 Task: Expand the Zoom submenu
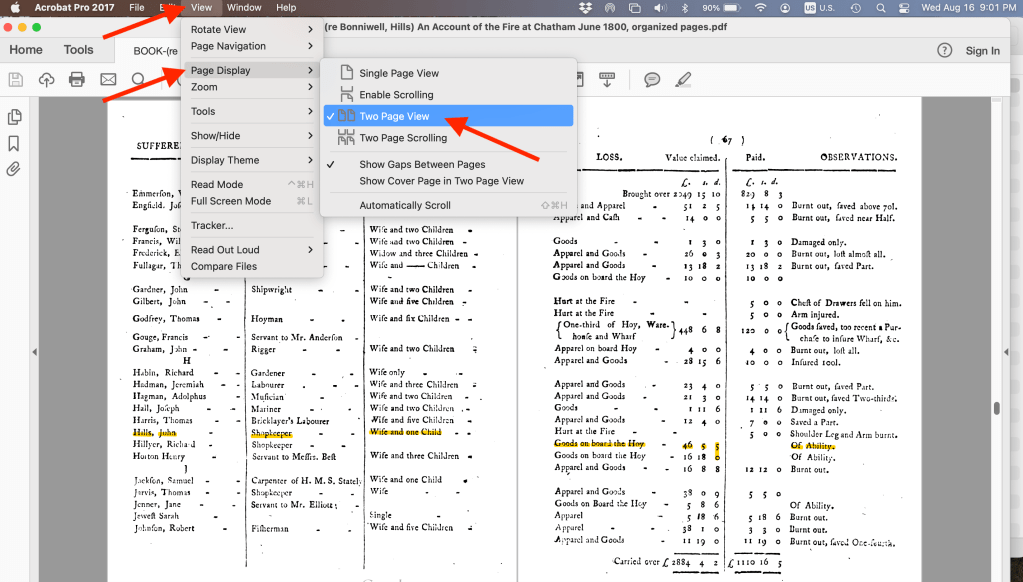pyautogui.click(x=252, y=88)
